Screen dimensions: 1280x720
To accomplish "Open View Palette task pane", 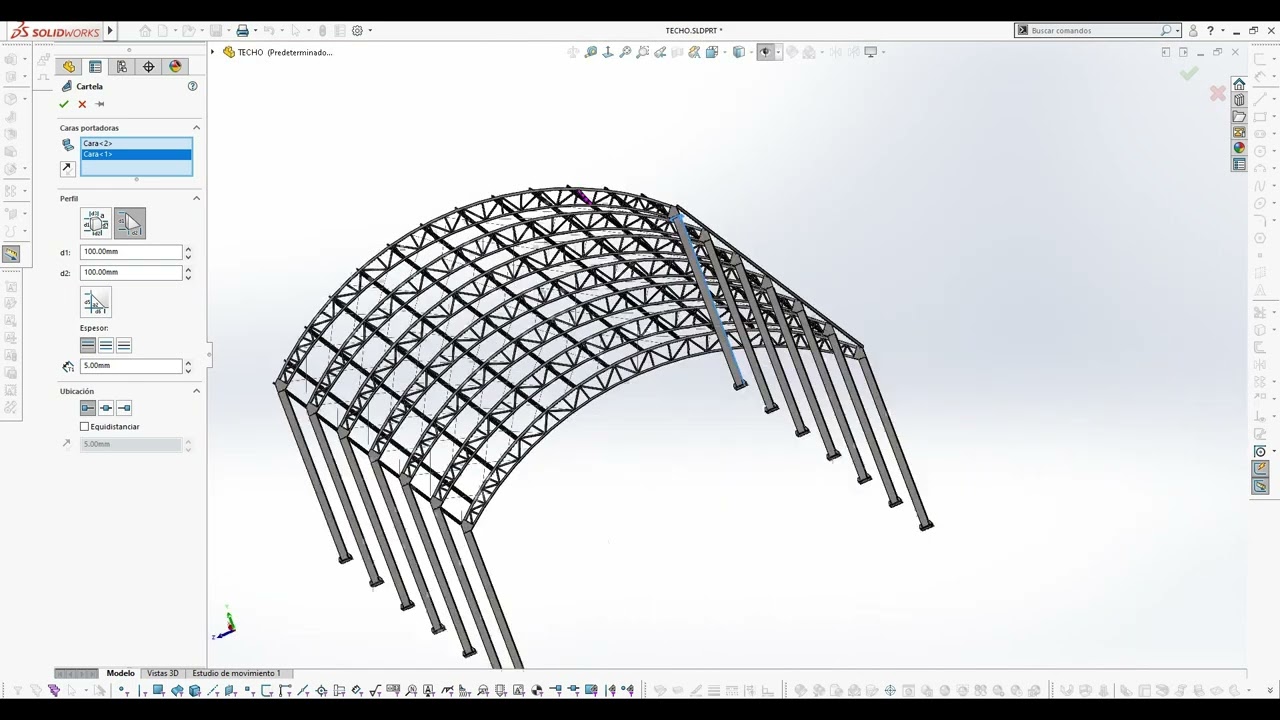I will point(1239,132).
